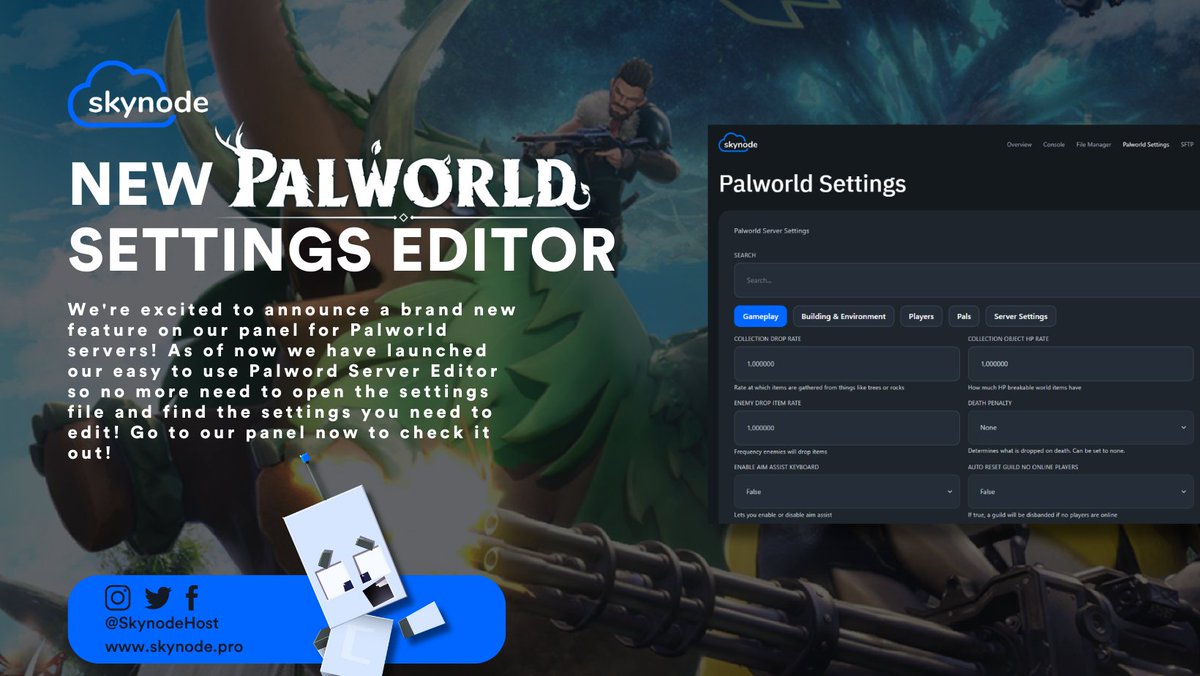Click the Facebook icon

tap(192, 598)
